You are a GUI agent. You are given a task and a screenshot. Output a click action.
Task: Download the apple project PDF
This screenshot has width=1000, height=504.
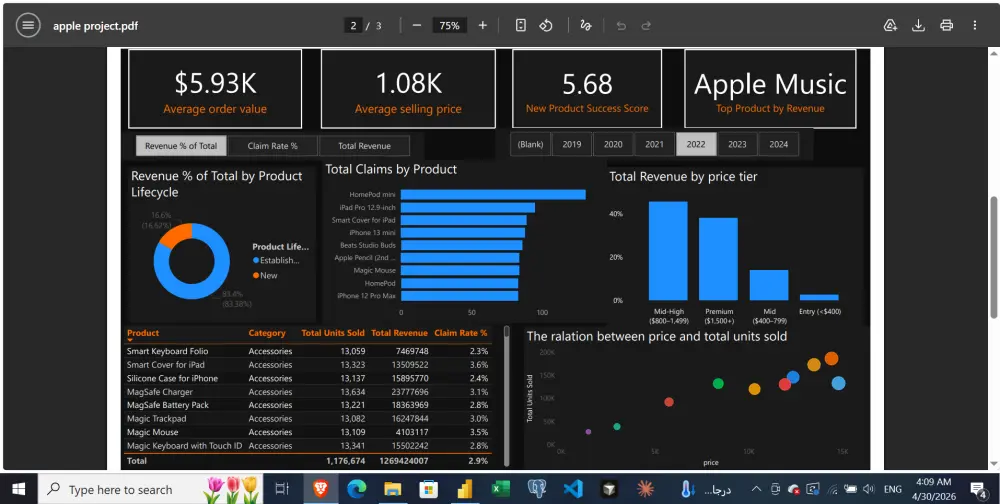tap(918, 26)
